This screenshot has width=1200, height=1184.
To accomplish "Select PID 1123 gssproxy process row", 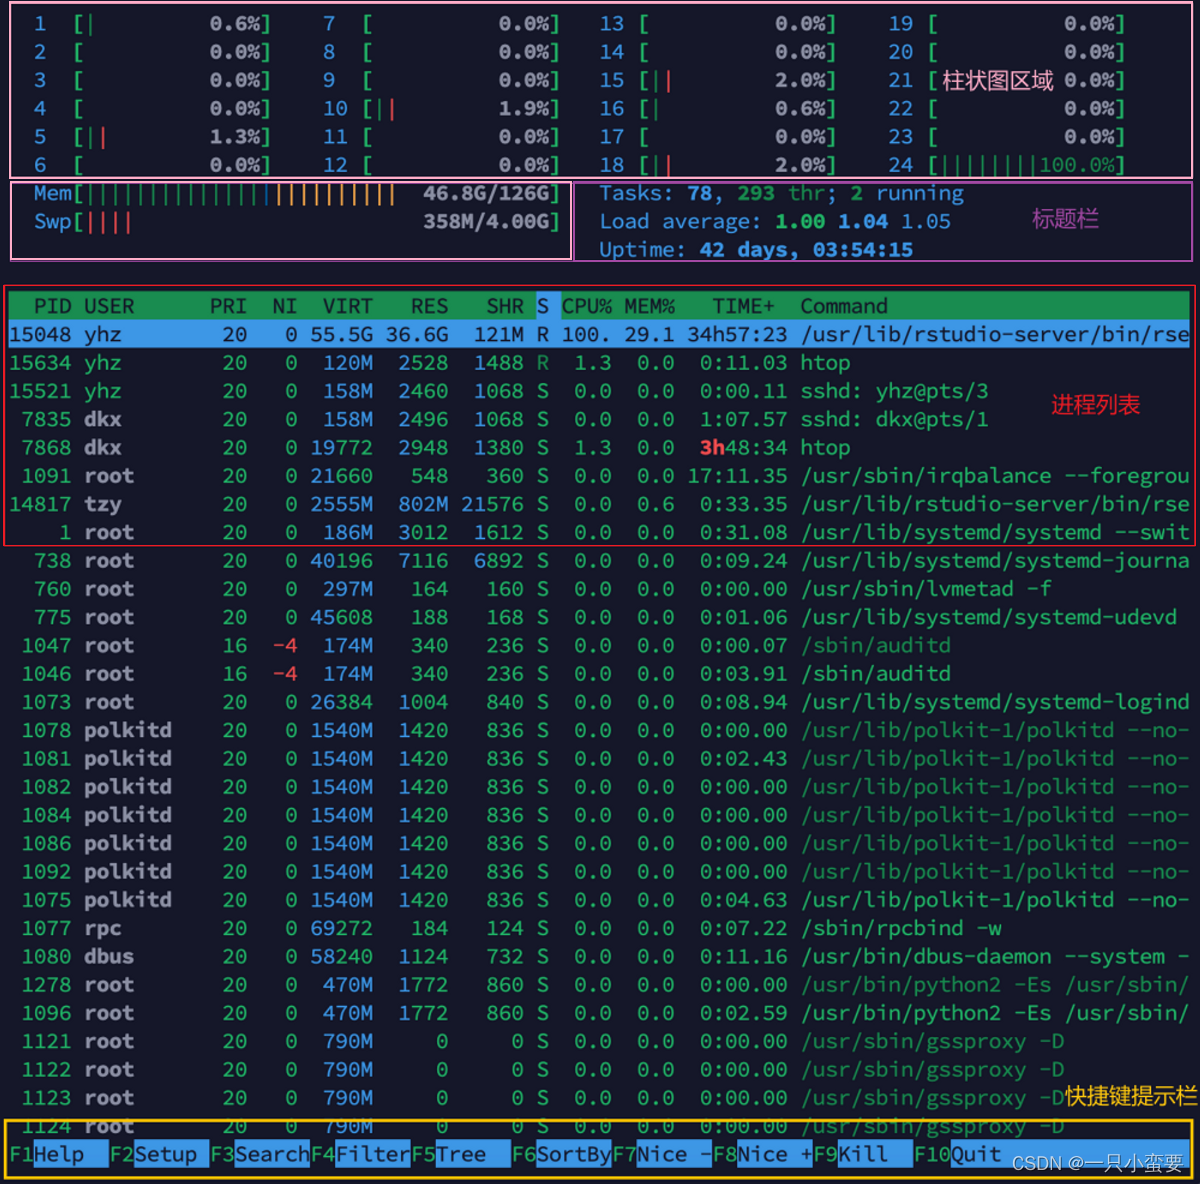I will coord(599,1098).
